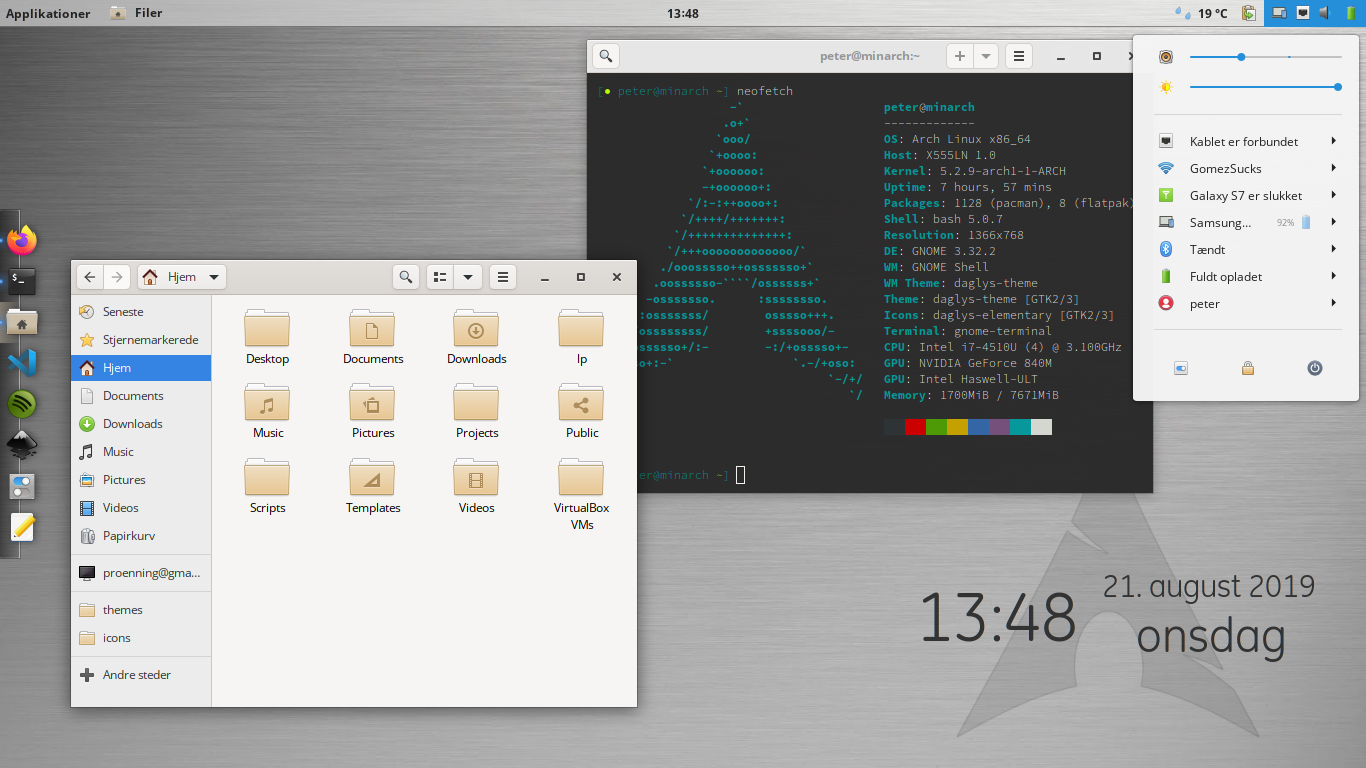Screen dimensions: 1366x768
Task: Open the terminal new-tab dropdown arrow
Action: point(986,56)
